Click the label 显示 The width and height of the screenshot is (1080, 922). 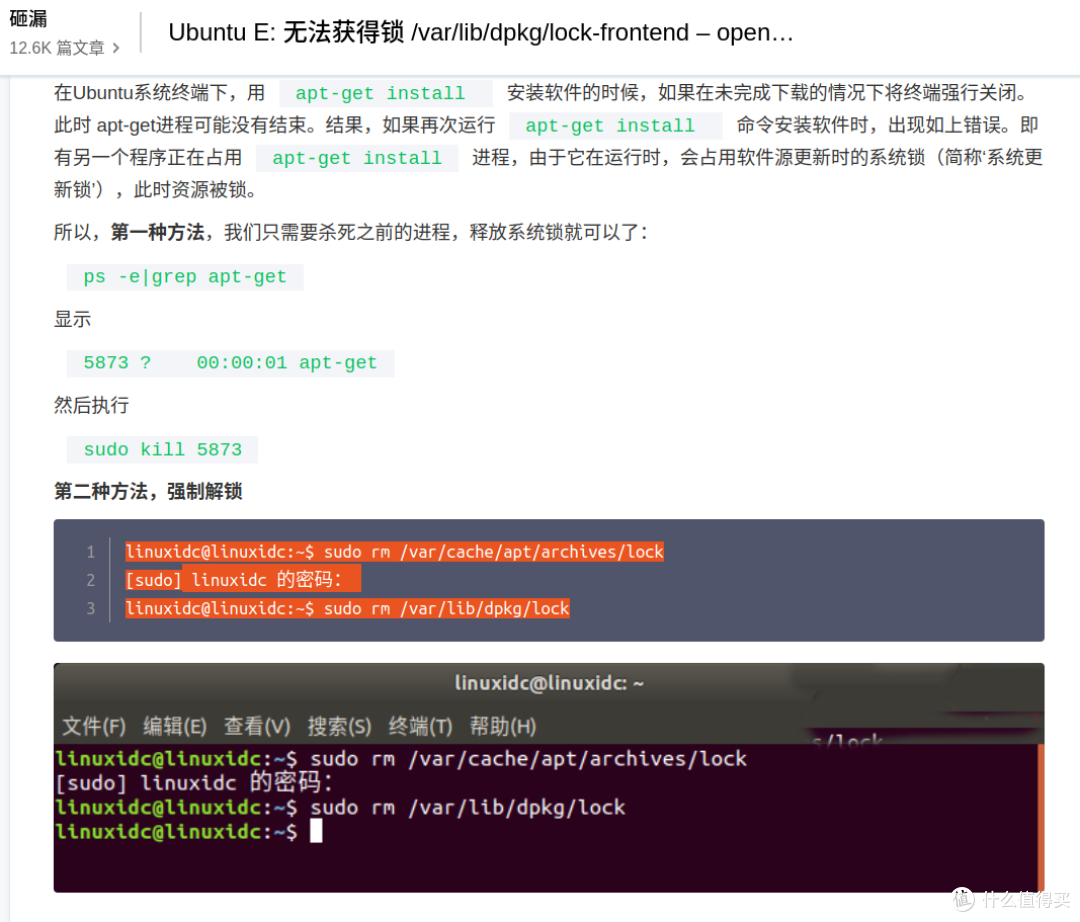pyautogui.click(x=72, y=319)
